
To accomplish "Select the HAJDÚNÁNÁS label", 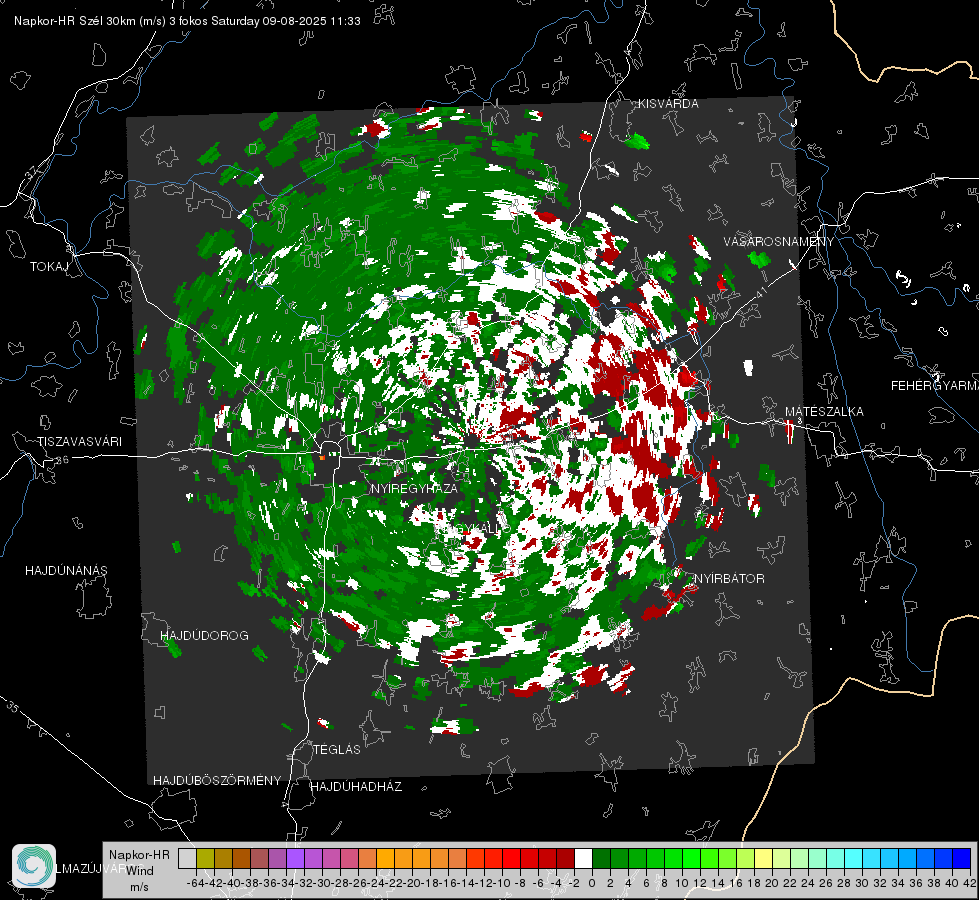I will pyautogui.click(x=66, y=571).
